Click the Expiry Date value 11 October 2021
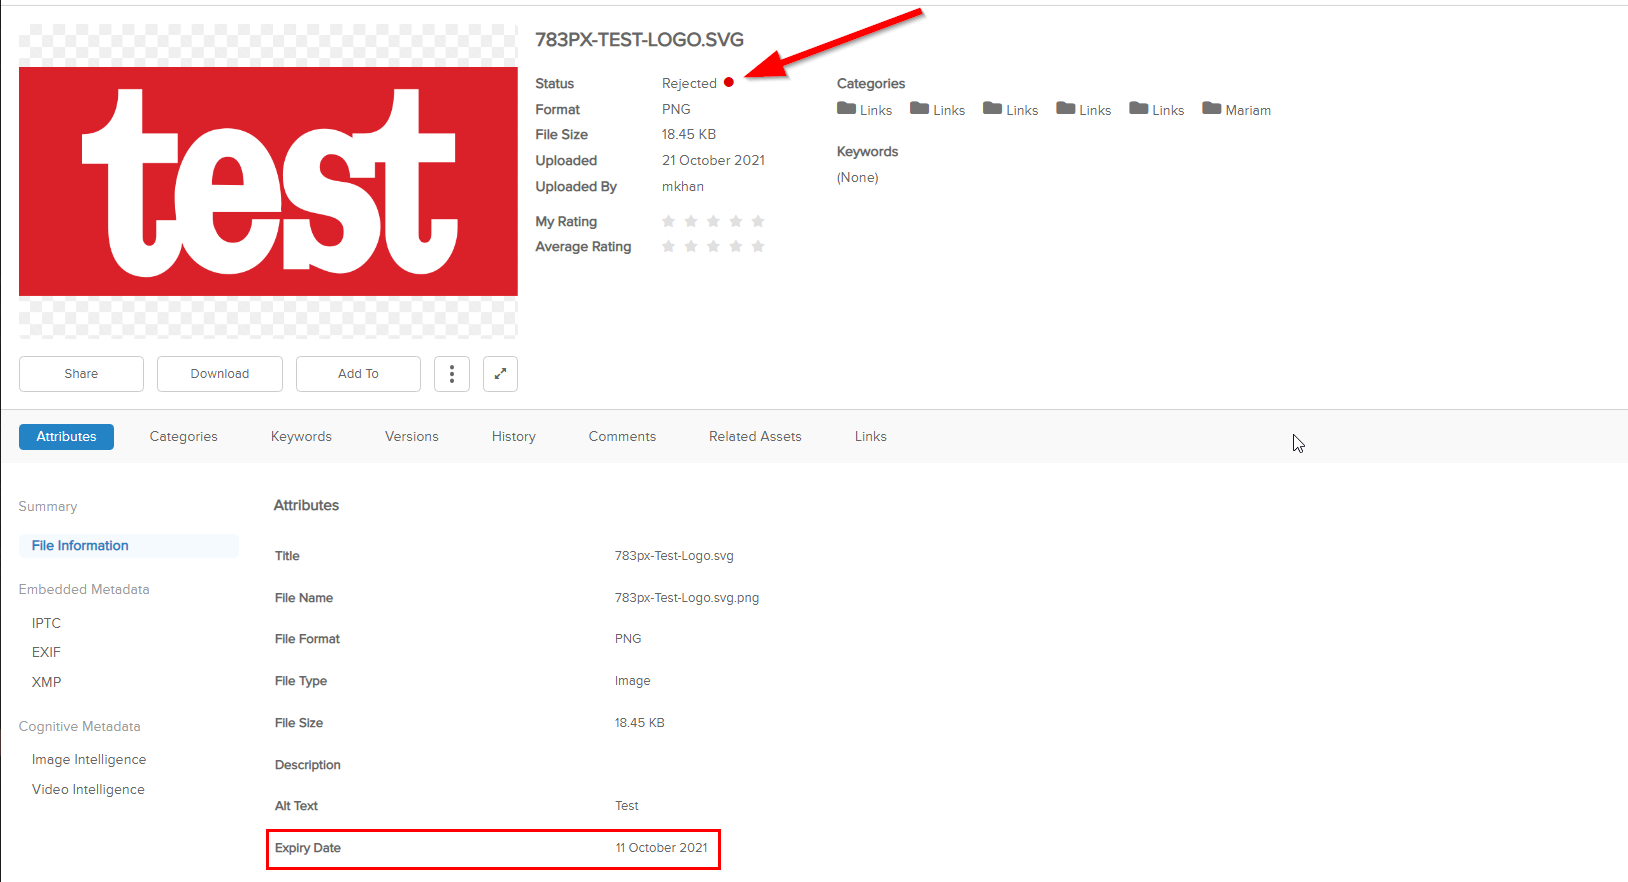This screenshot has width=1628, height=882. coord(661,848)
